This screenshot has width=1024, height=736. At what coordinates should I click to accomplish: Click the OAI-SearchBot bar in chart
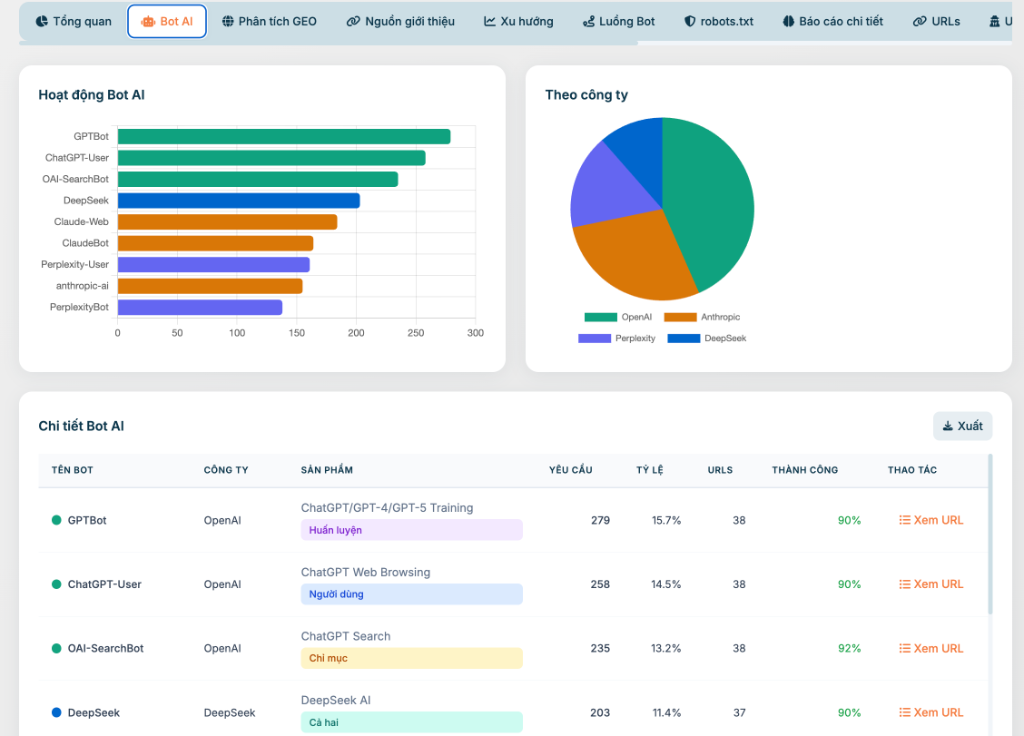pyautogui.click(x=258, y=179)
